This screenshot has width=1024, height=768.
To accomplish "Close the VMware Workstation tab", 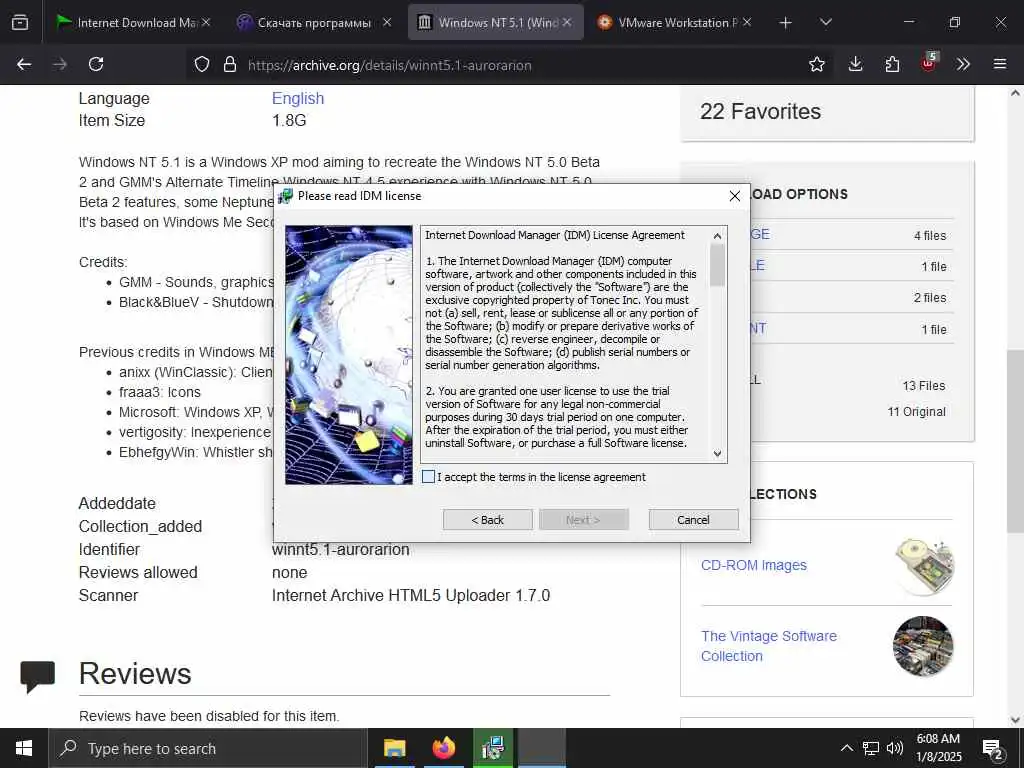I will 747,22.
